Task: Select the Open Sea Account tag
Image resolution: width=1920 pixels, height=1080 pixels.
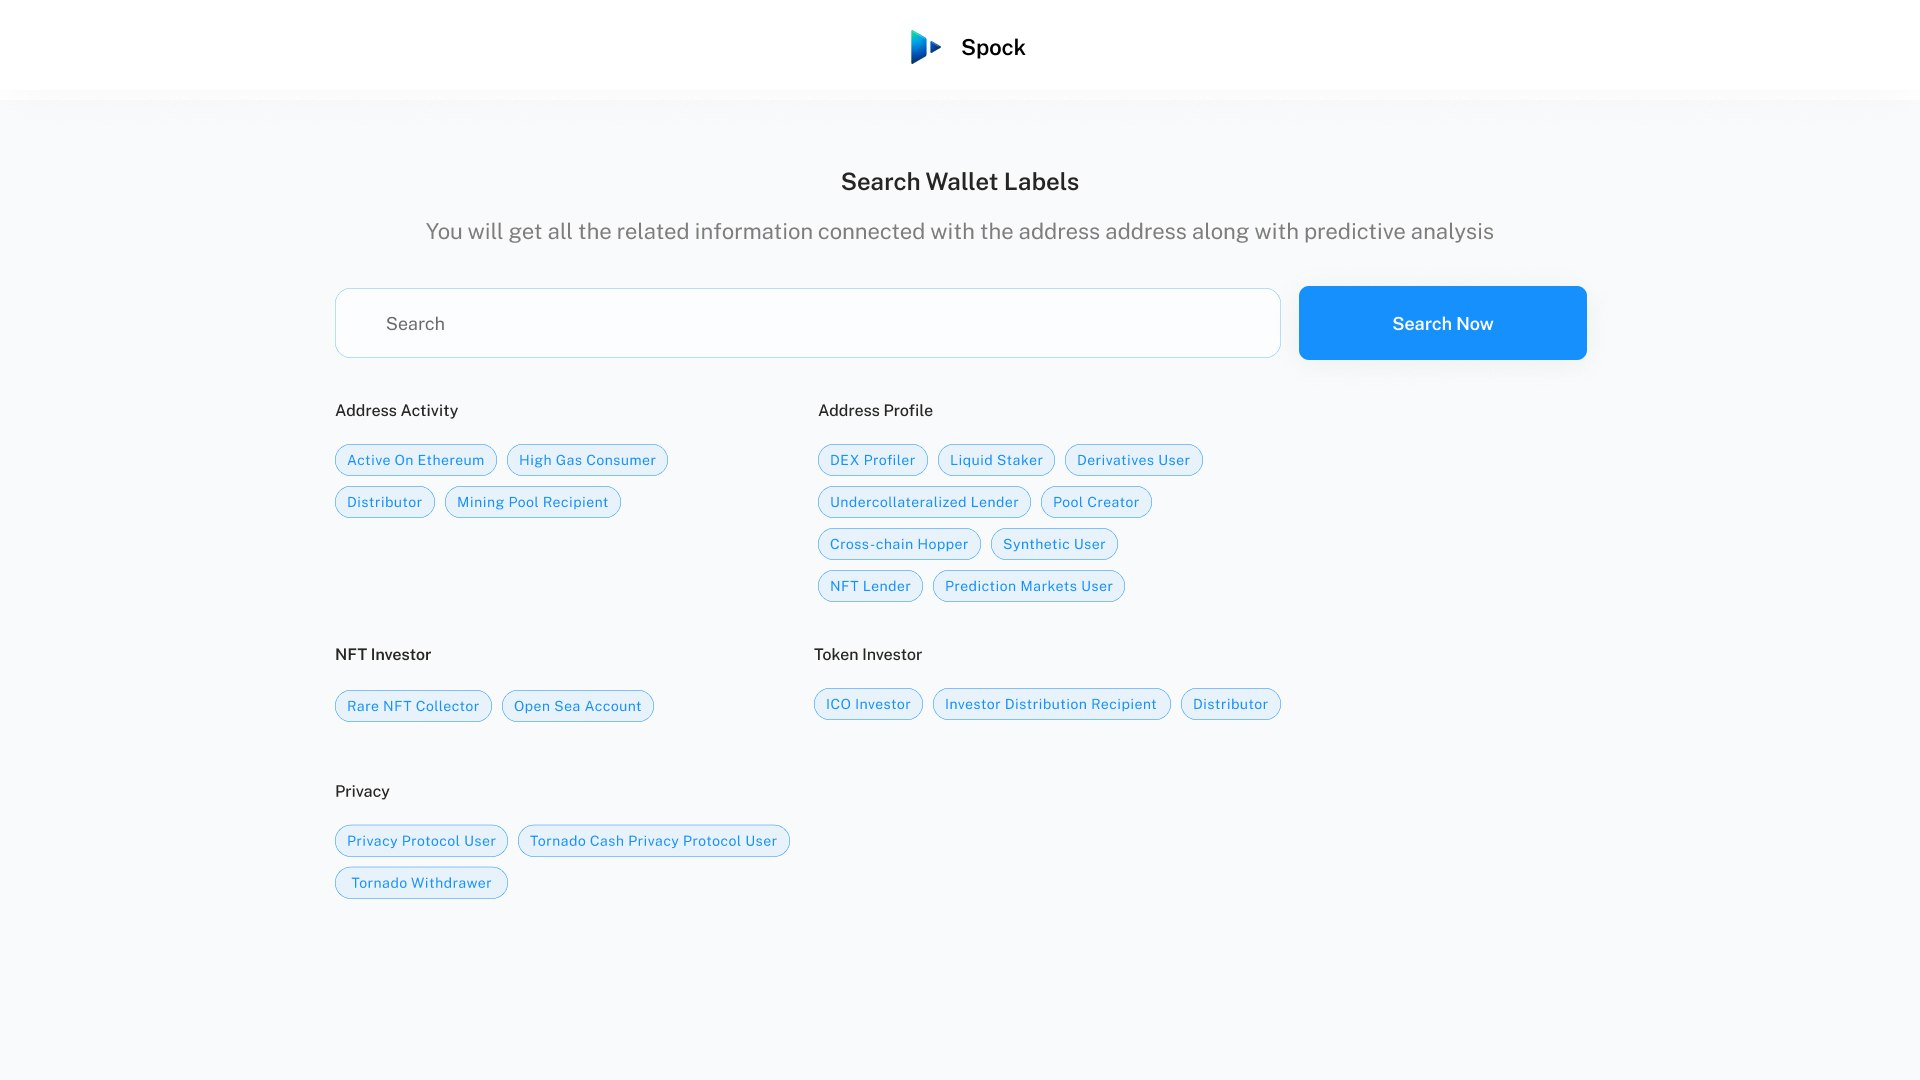Action: click(x=577, y=706)
